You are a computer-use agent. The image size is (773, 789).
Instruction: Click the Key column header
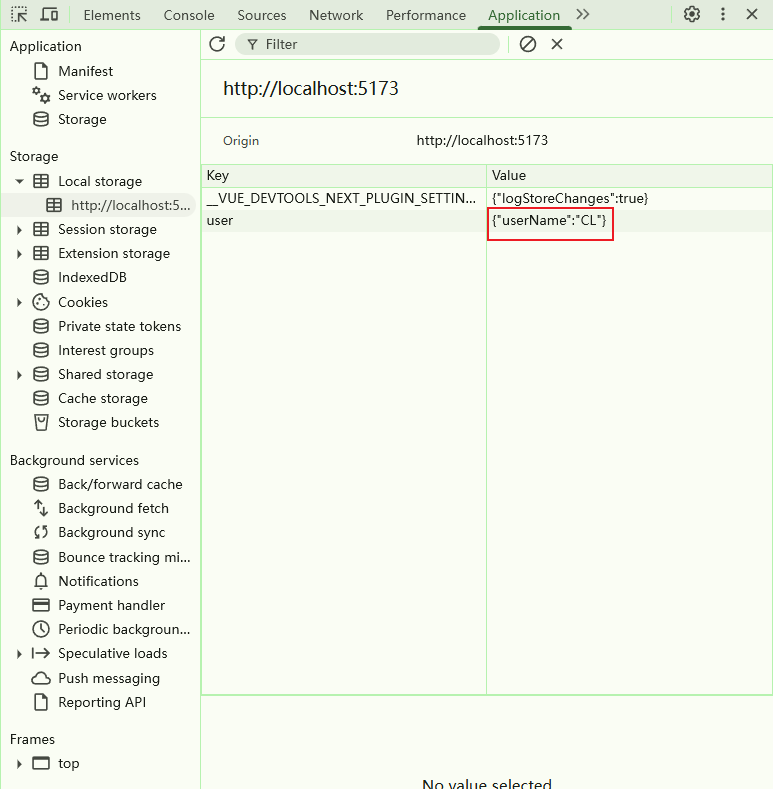(x=344, y=176)
